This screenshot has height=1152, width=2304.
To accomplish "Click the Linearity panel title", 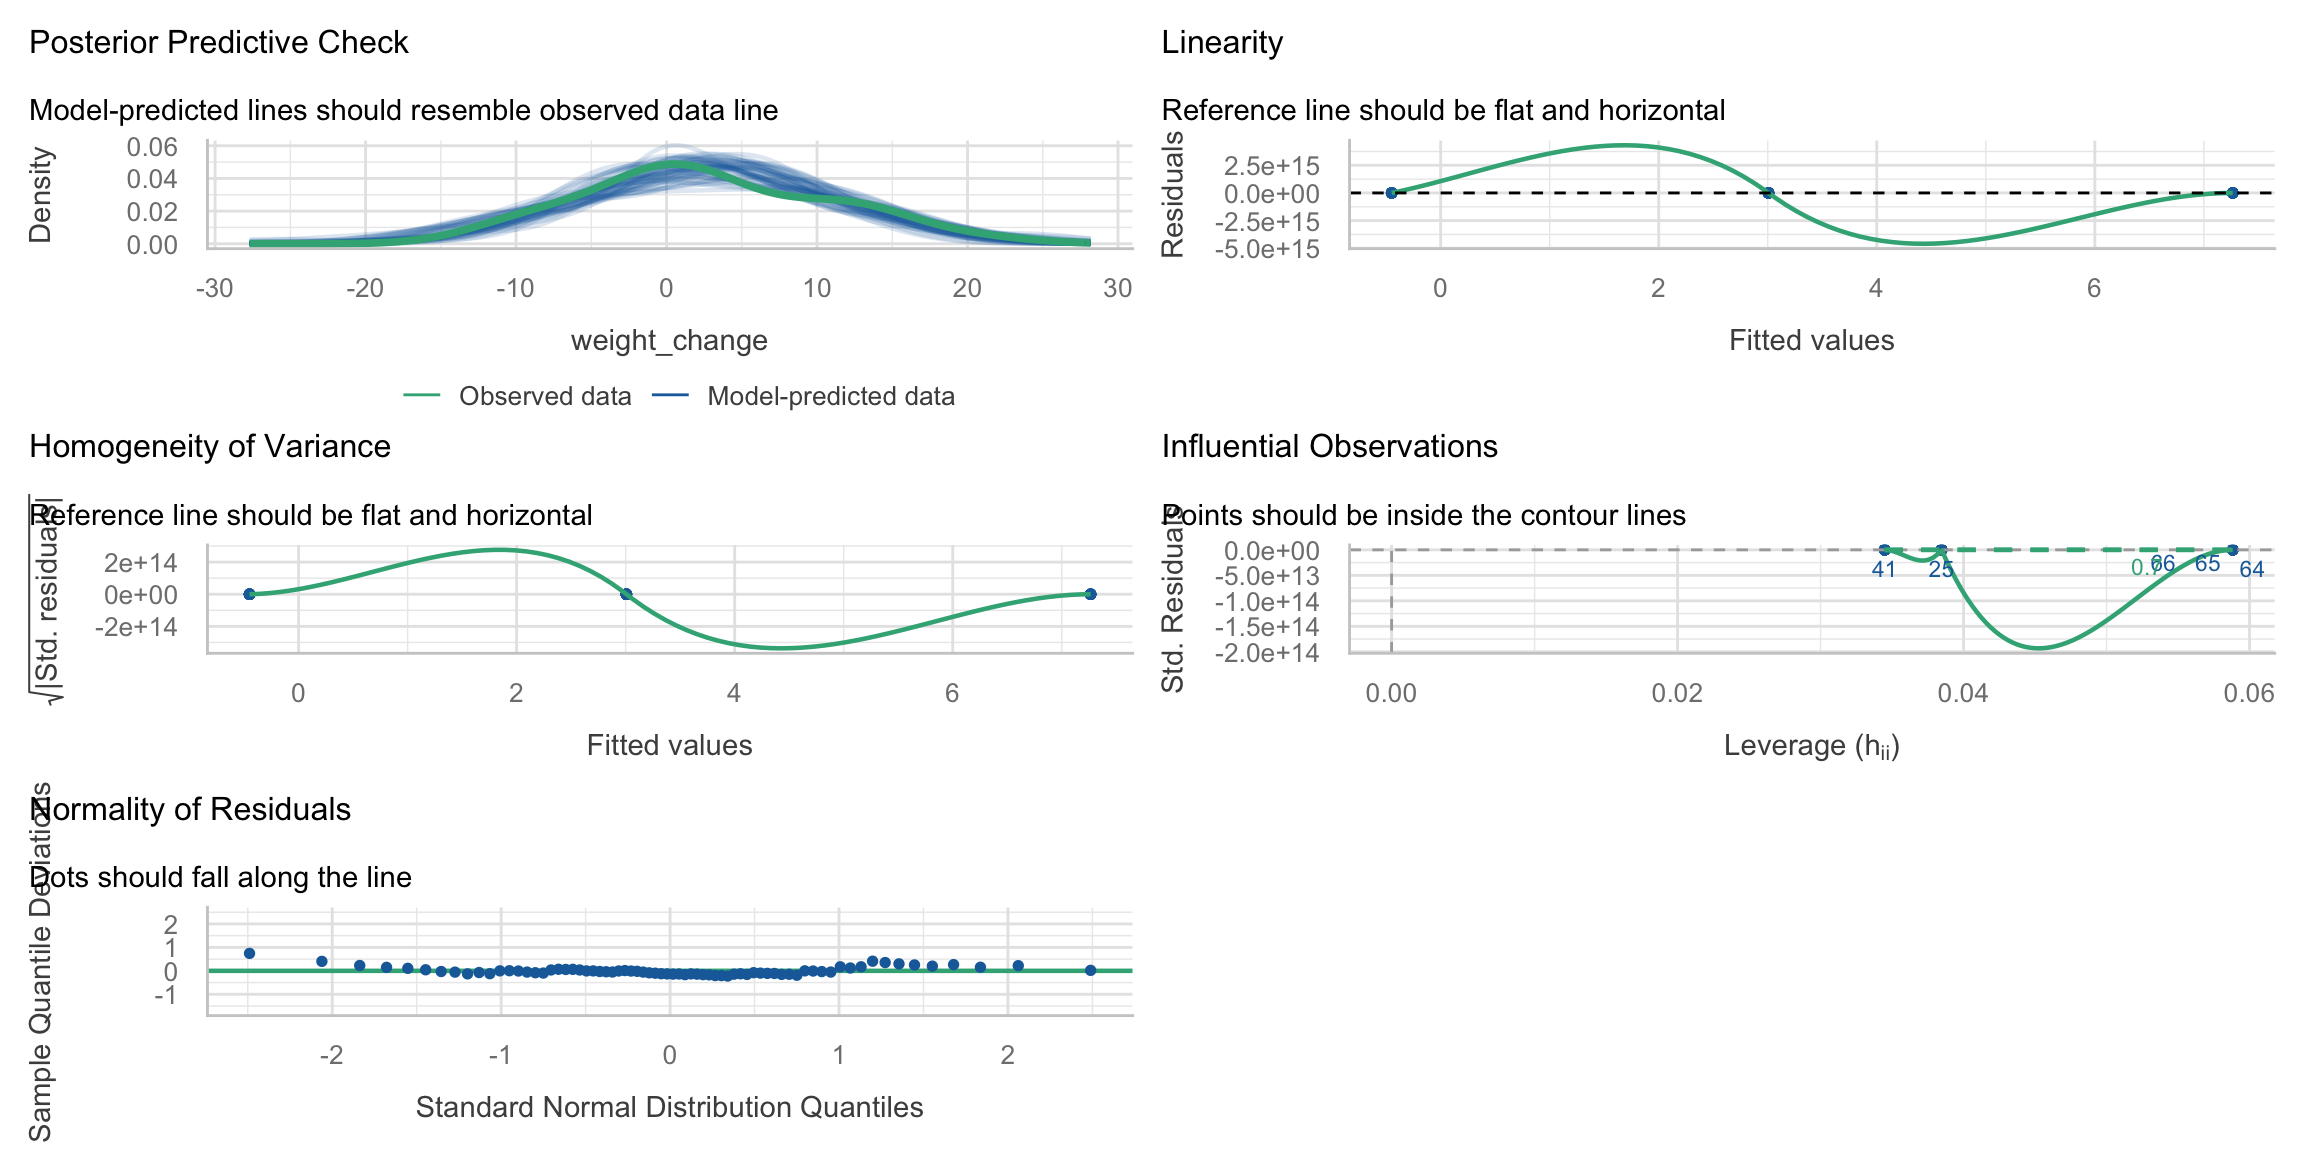I will pos(1222,42).
